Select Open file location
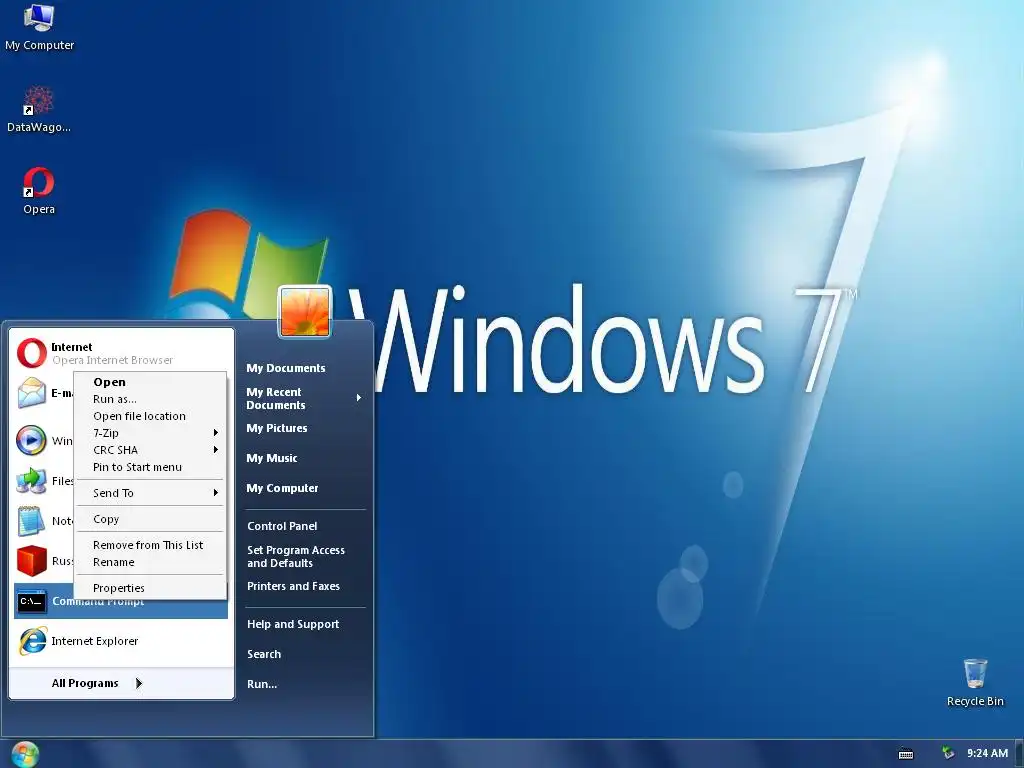Image resolution: width=1024 pixels, height=768 pixels. (x=150, y=416)
